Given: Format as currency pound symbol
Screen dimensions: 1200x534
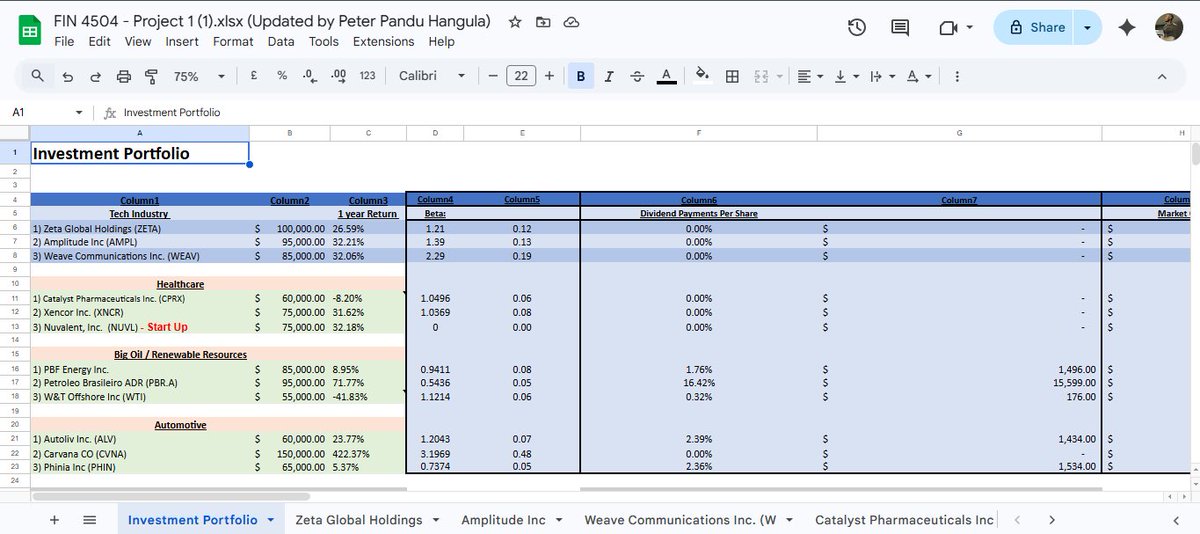Looking at the screenshot, I should 255,76.
